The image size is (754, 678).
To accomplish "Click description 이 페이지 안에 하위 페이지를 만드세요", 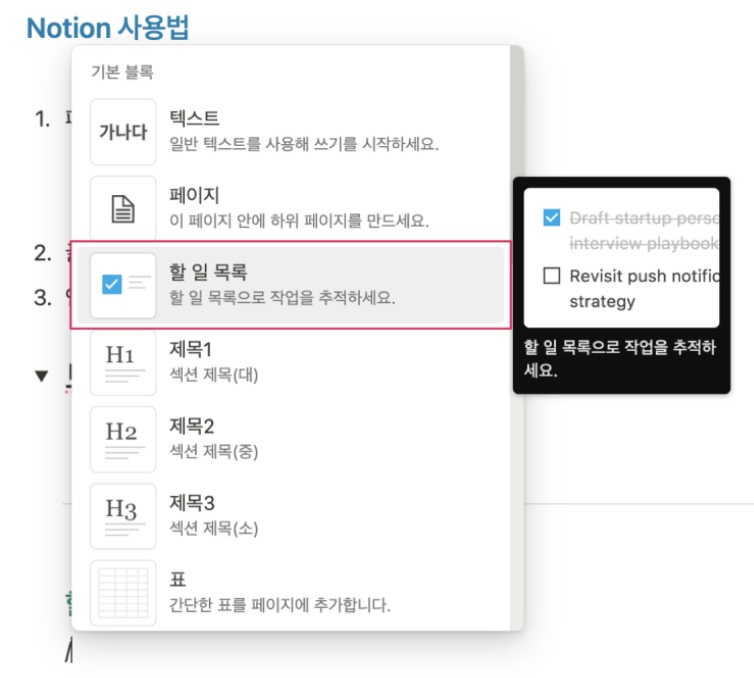I will pos(299,221).
